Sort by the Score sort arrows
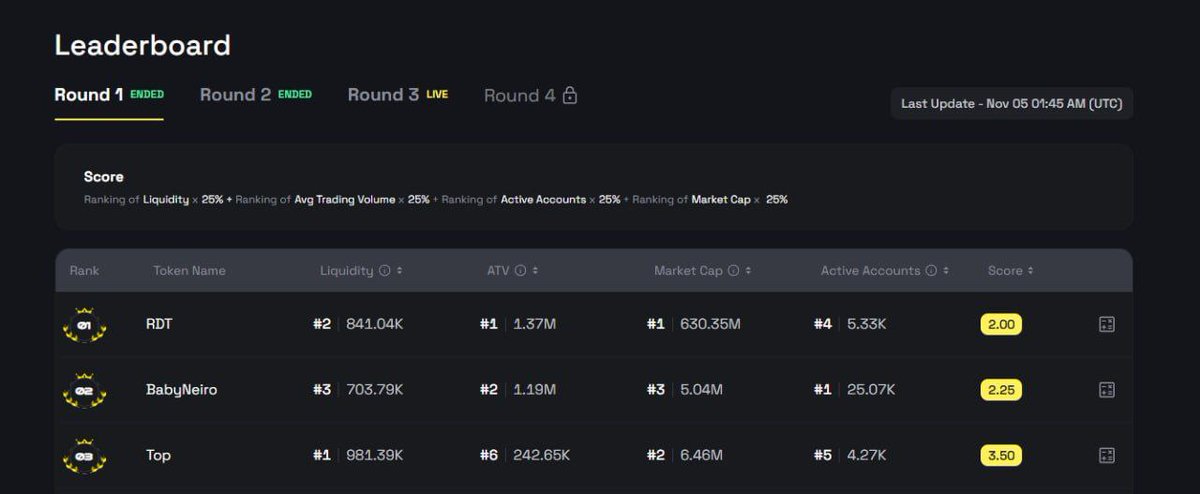The height and width of the screenshot is (494, 1200). (1031, 271)
